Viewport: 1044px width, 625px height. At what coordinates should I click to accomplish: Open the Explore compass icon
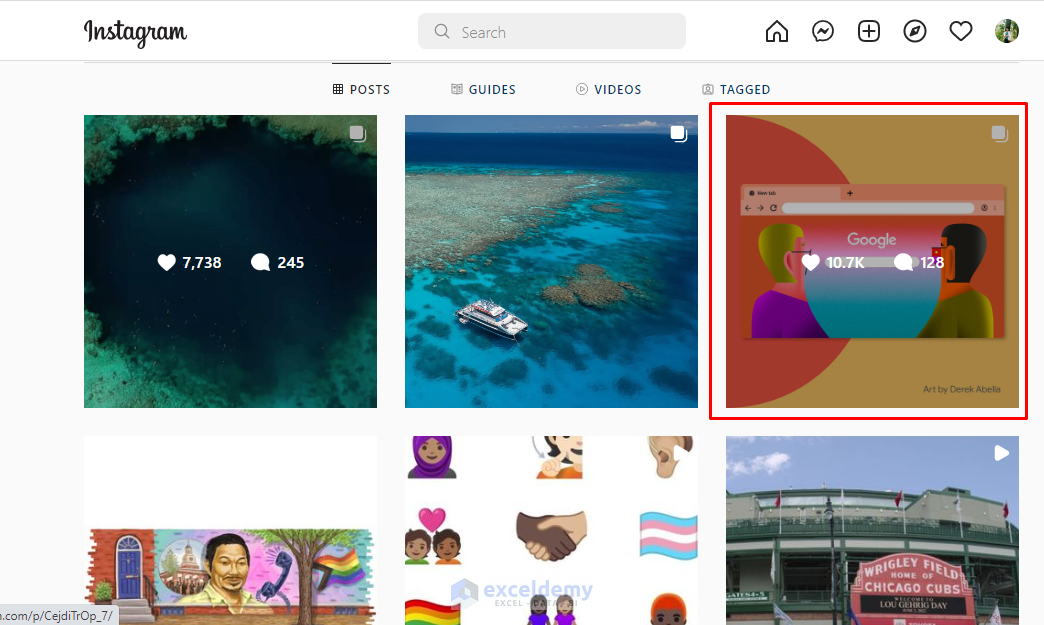914,31
